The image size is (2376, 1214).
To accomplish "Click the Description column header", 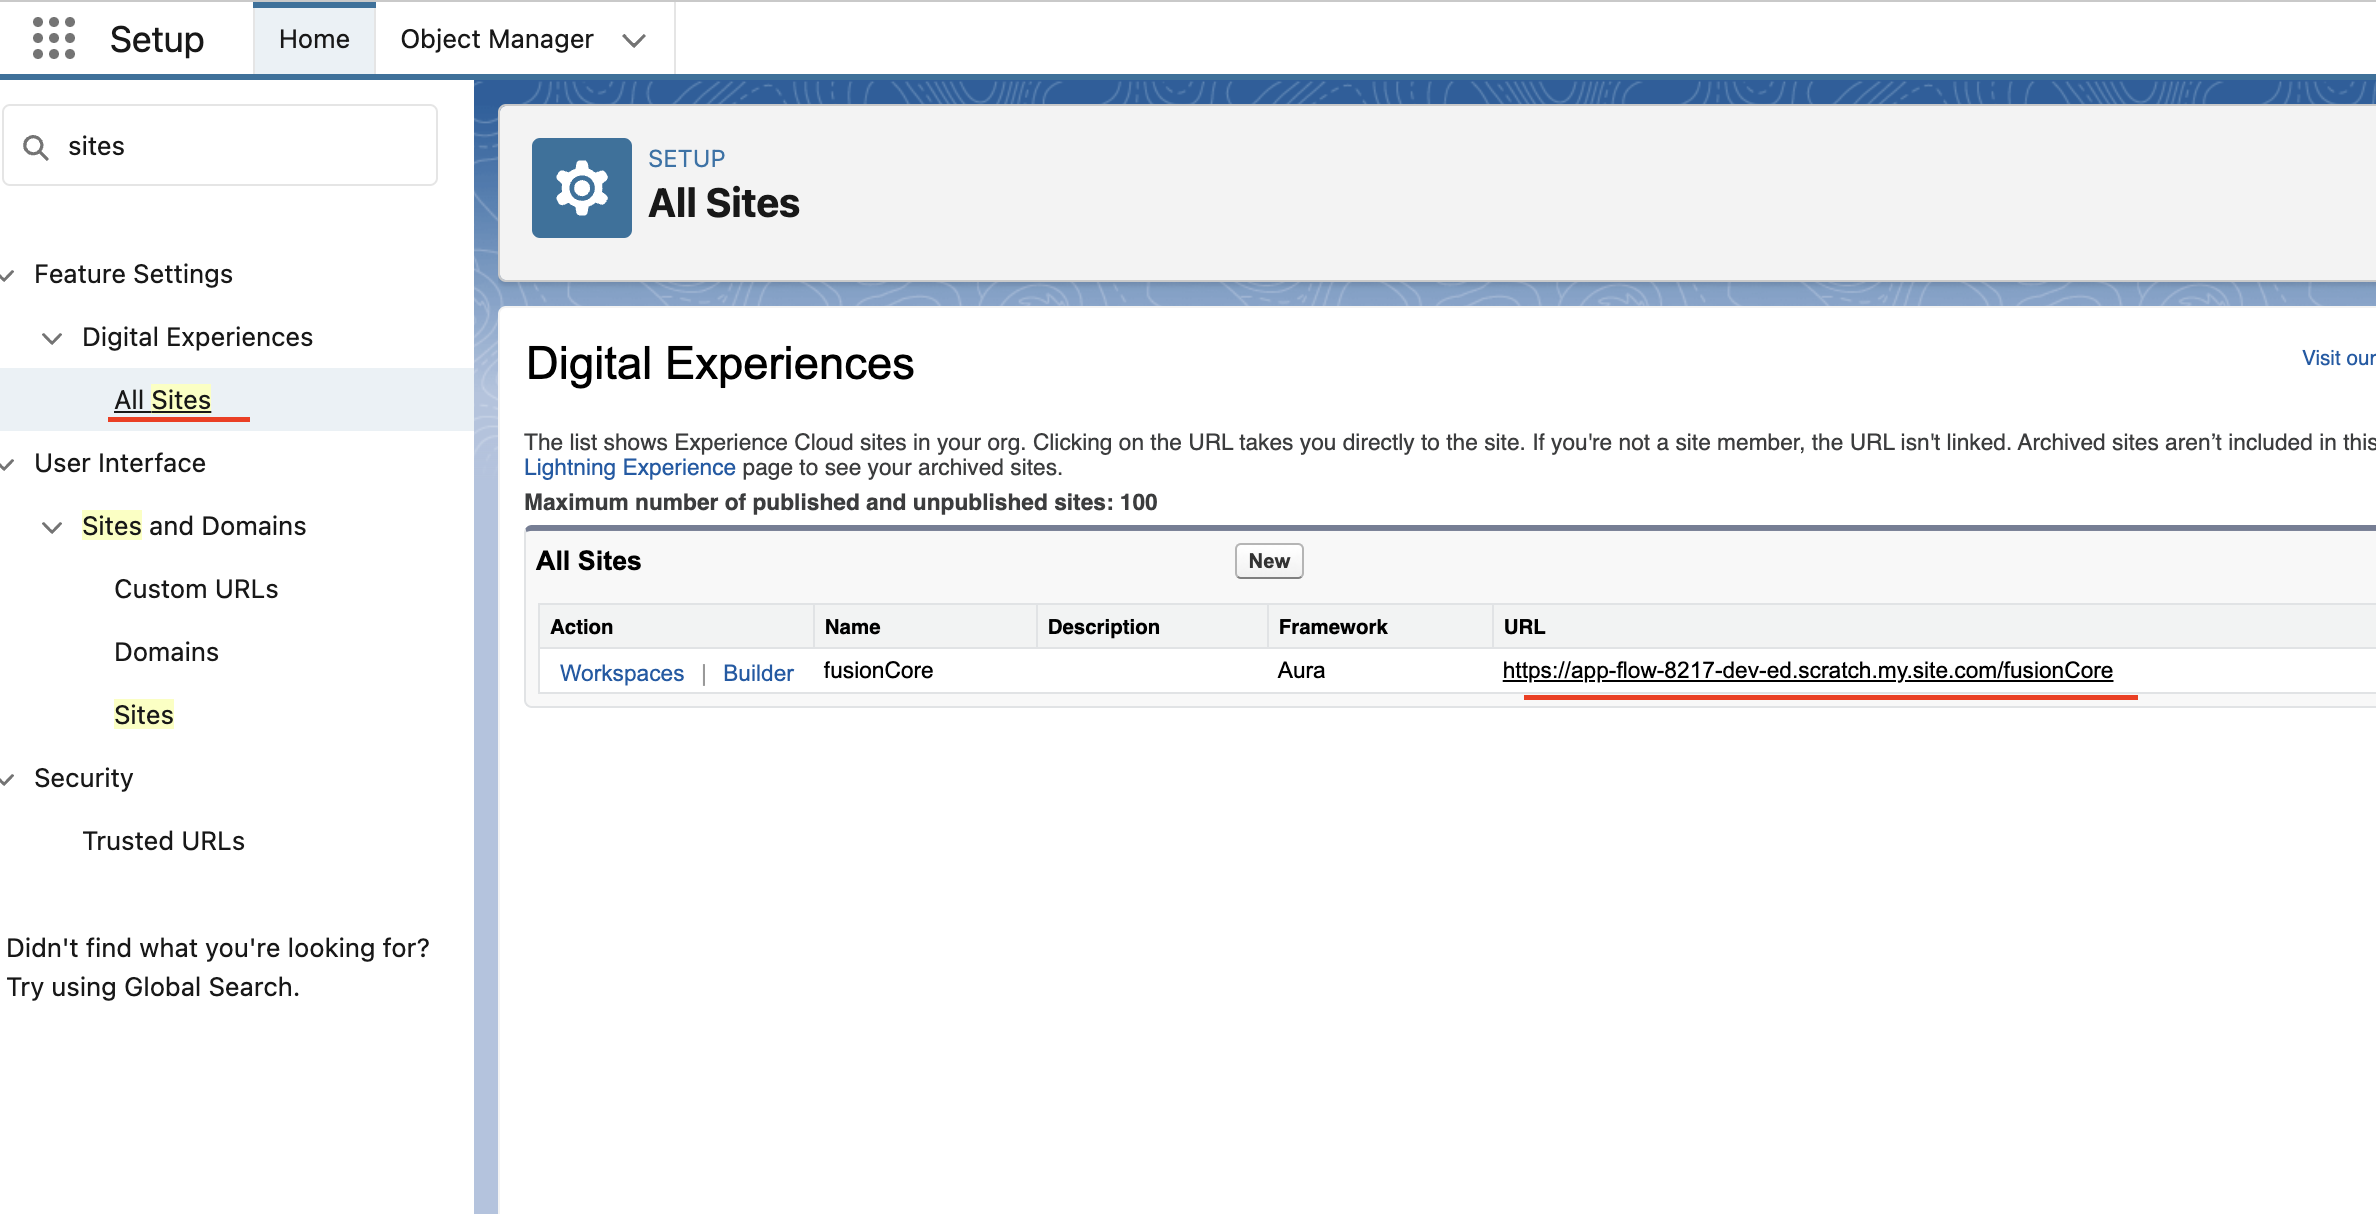I will point(1151,627).
